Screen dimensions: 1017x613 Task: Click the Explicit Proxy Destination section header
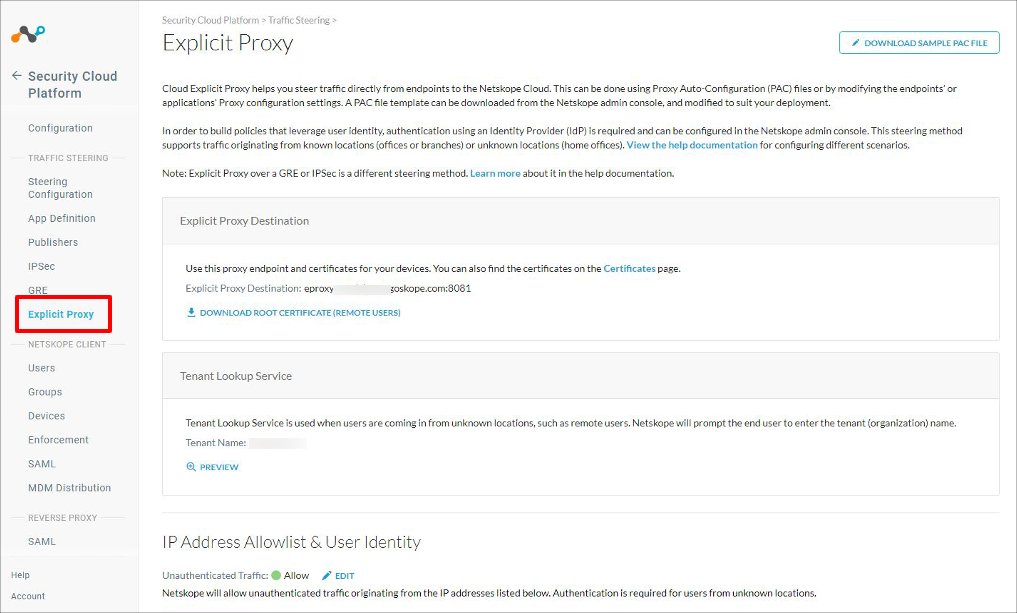point(580,221)
